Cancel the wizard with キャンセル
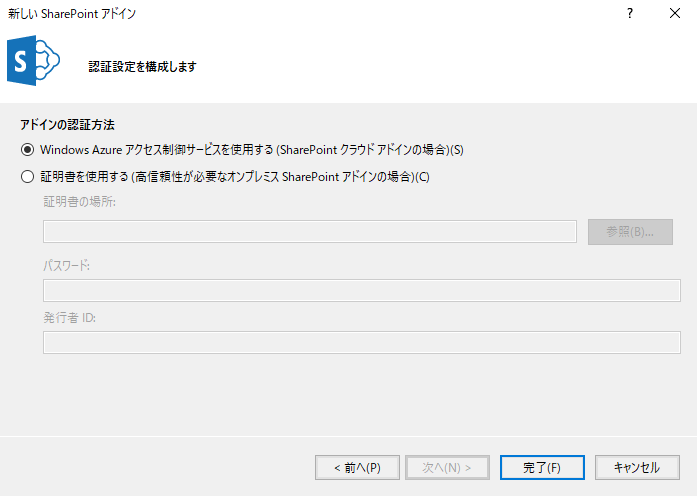Screen dimensions: 697x496 (x=636, y=467)
